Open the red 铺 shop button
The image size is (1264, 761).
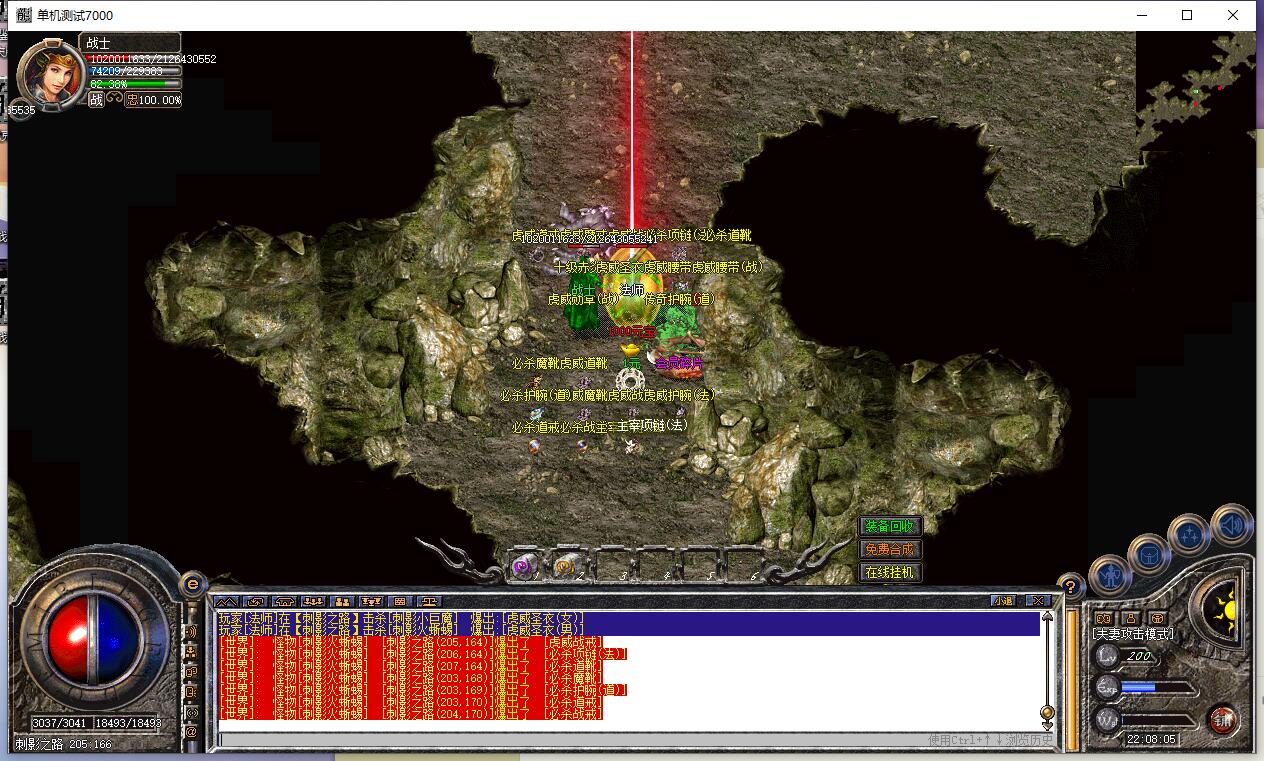point(1221,719)
